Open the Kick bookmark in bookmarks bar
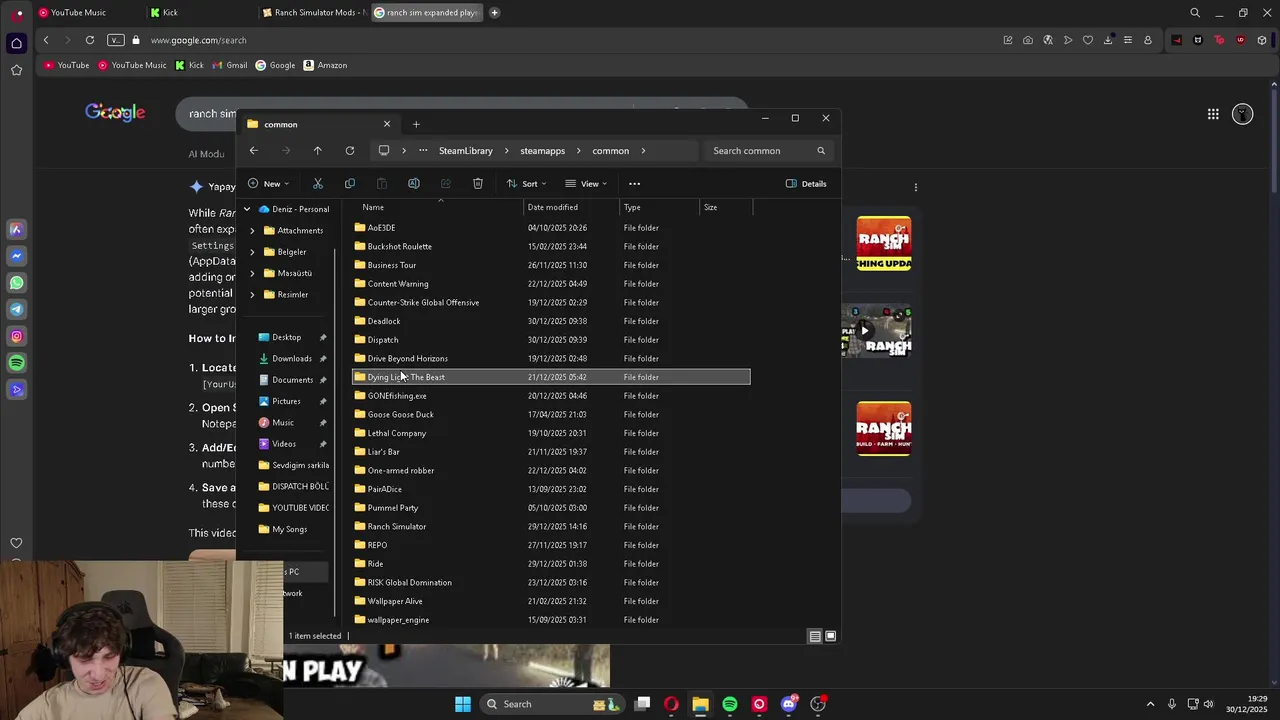The width and height of the screenshot is (1280, 720). pos(189,65)
